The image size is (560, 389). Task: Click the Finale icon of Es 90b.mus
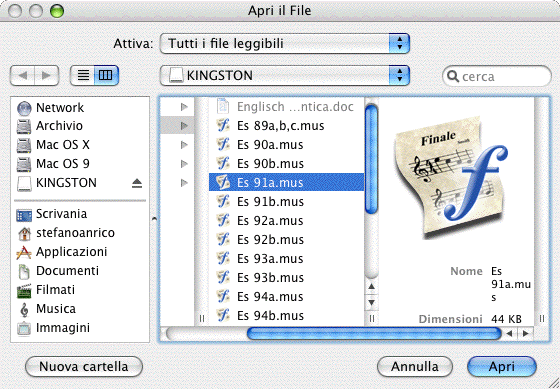click(223, 163)
